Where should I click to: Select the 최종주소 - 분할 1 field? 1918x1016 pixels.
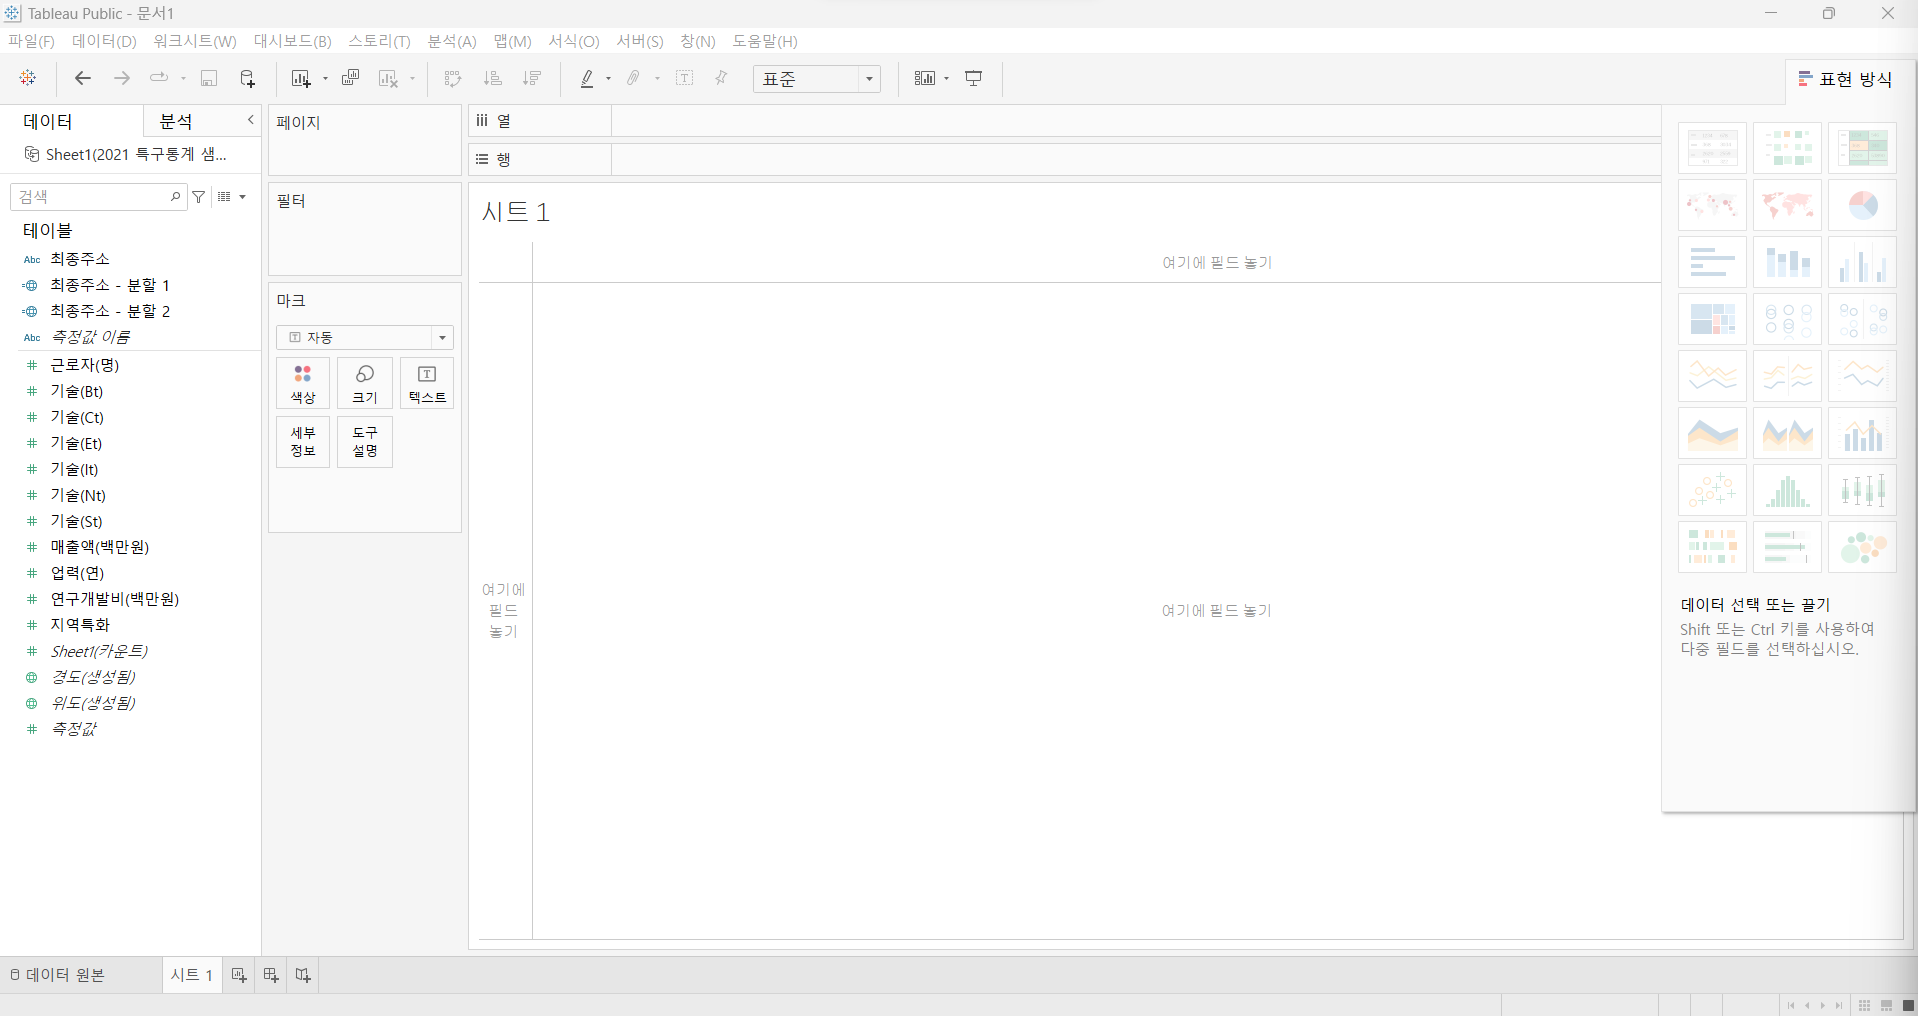pos(110,285)
